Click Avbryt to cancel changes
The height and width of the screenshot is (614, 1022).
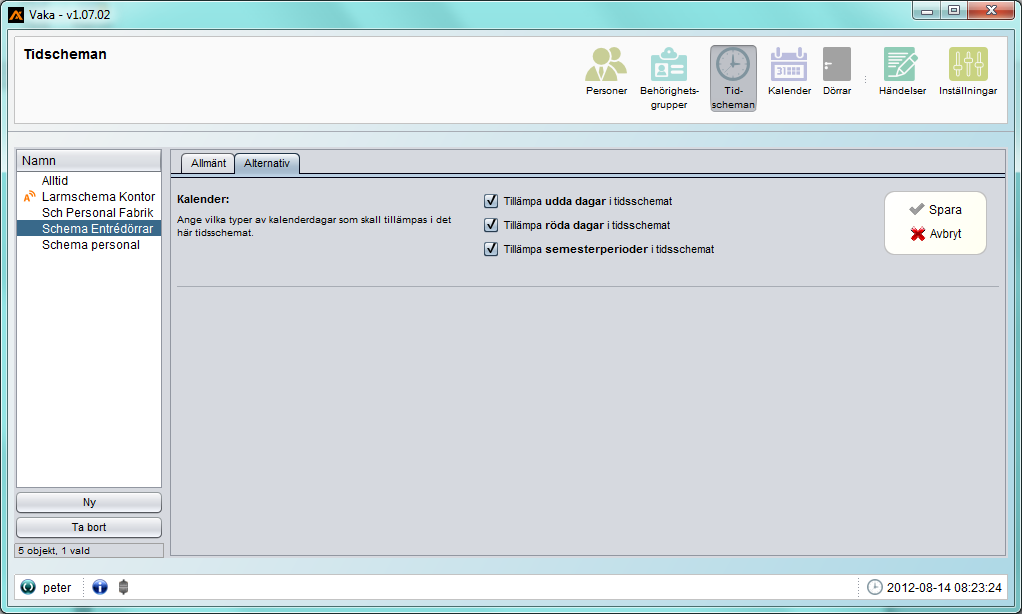pyautogui.click(x=935, y=234)
